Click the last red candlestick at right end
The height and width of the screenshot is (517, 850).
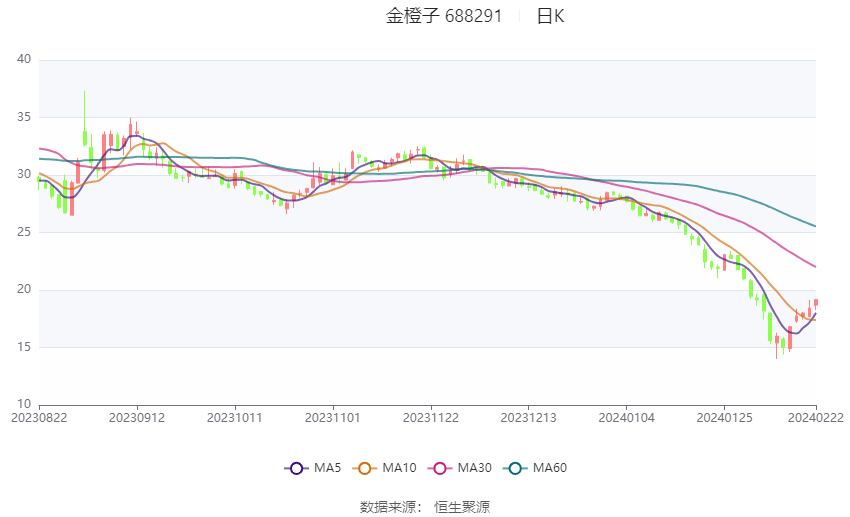point(816,303)
